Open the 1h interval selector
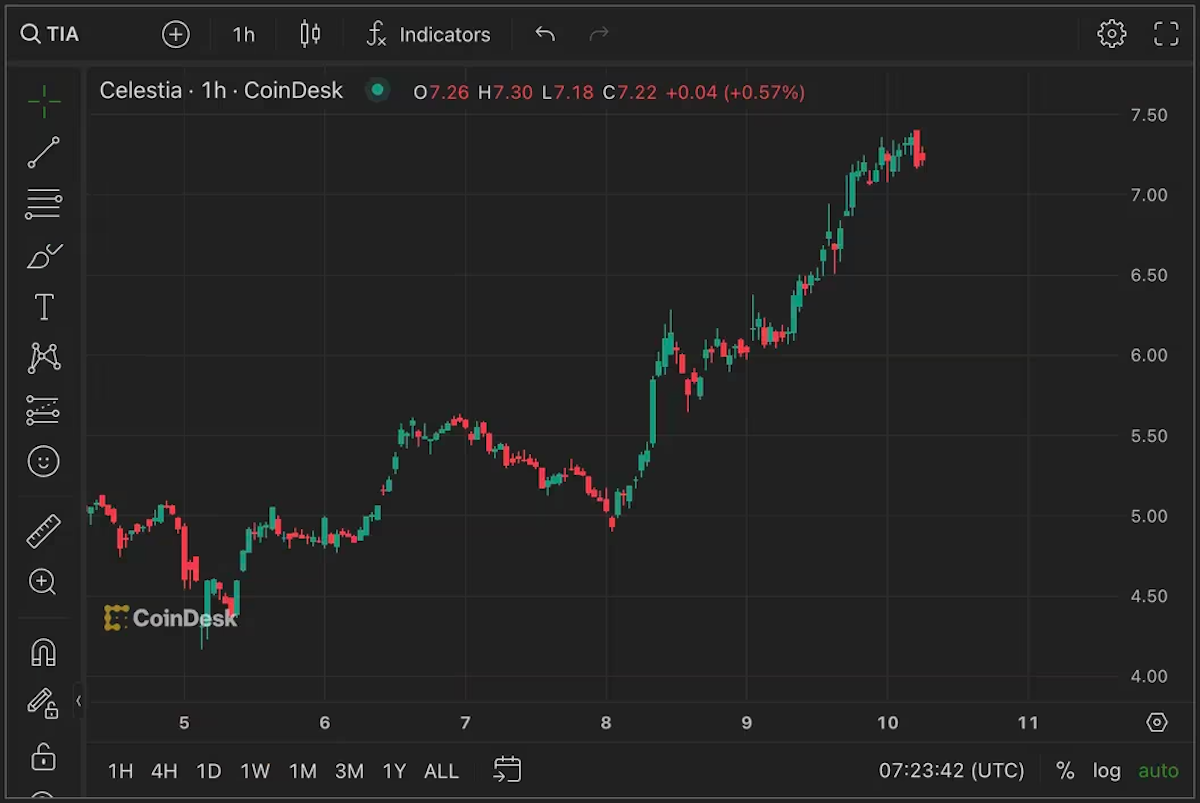This screenshot has width=1200, height=803. (244, 34)
